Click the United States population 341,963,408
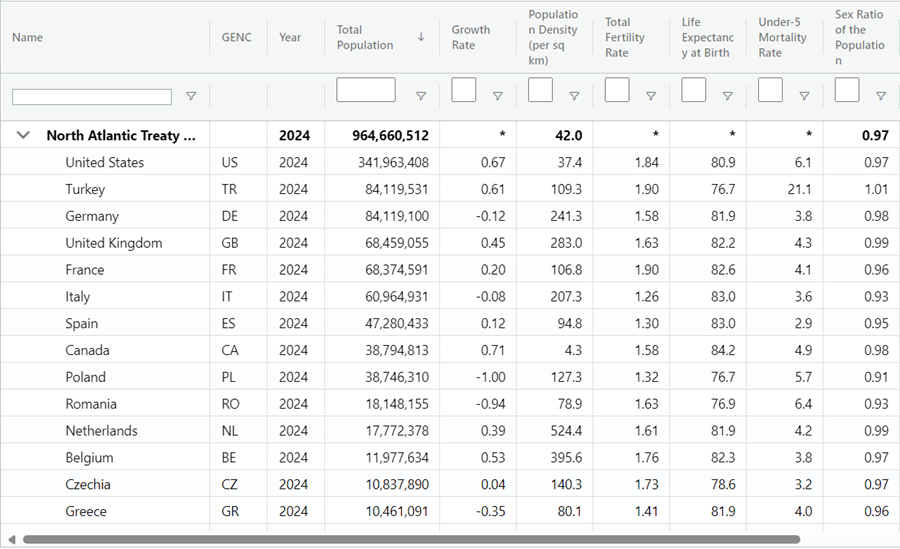Viewport: 900px width, 549px height. (x=393, y=163)
